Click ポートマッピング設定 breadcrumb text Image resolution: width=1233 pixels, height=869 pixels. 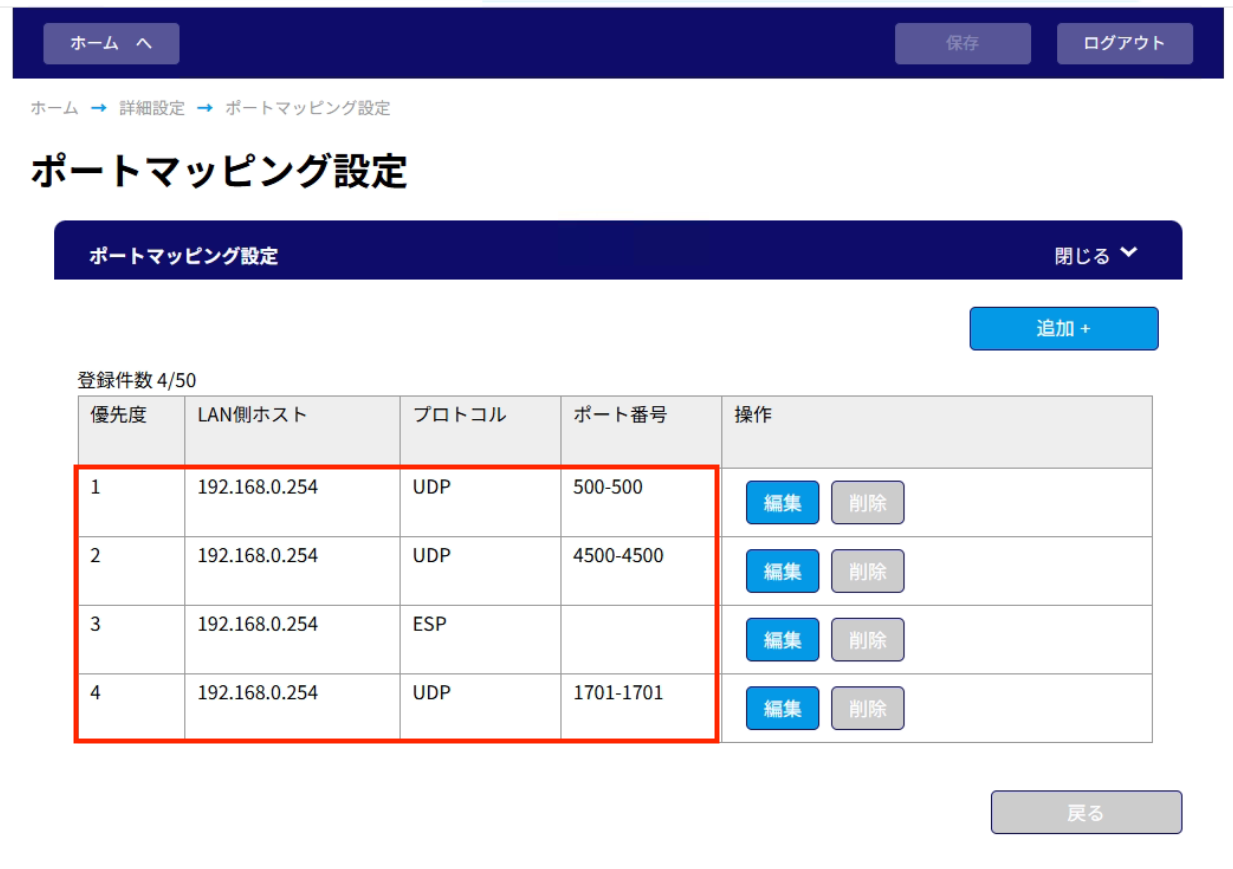click(307, 108)
